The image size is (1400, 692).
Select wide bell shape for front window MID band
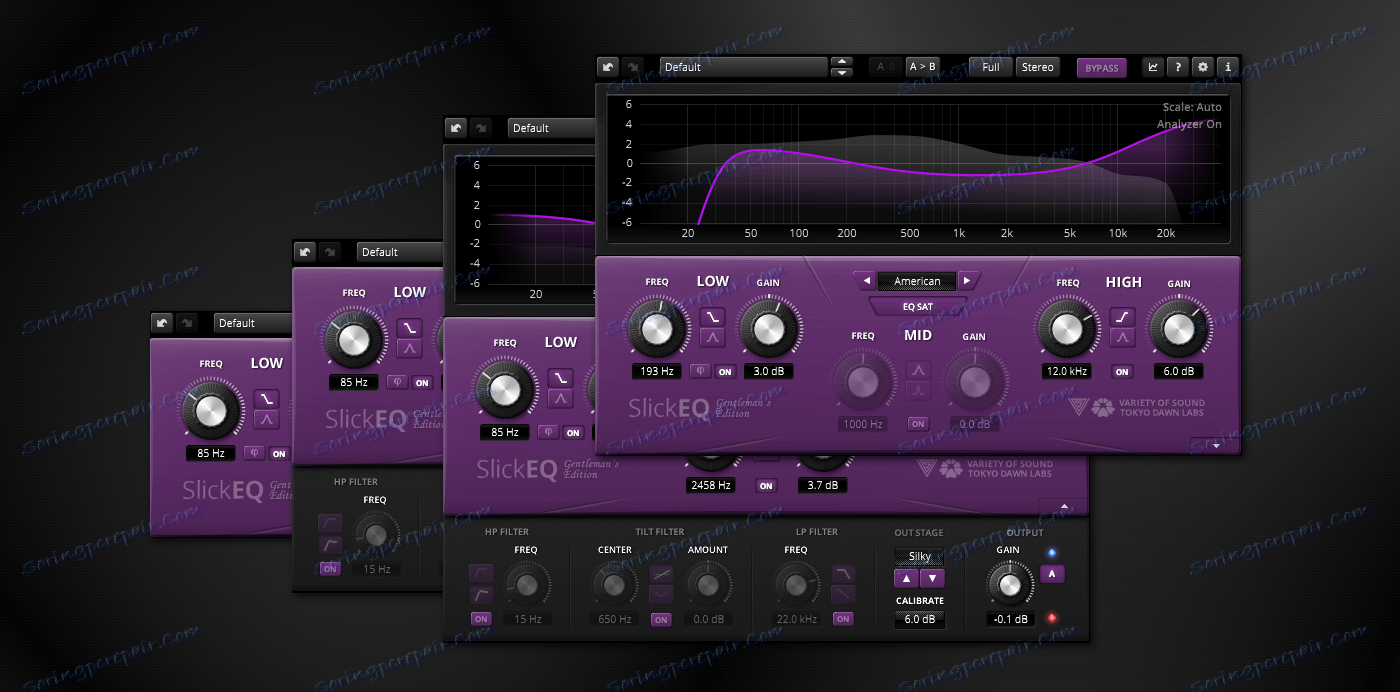(918, 370)
